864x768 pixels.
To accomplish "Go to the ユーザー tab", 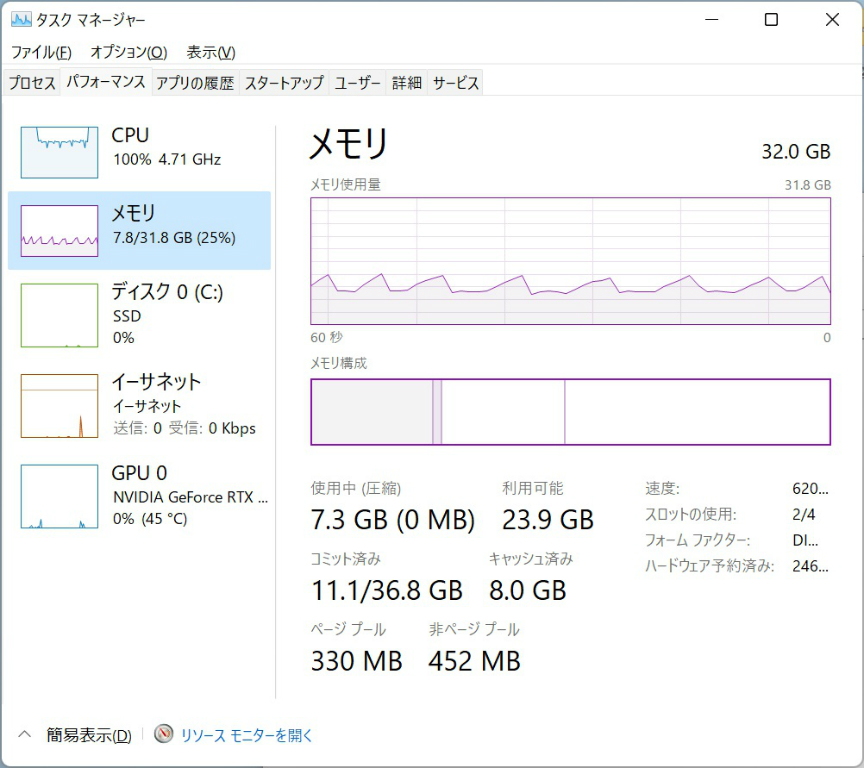I will [x=357, y=83].
